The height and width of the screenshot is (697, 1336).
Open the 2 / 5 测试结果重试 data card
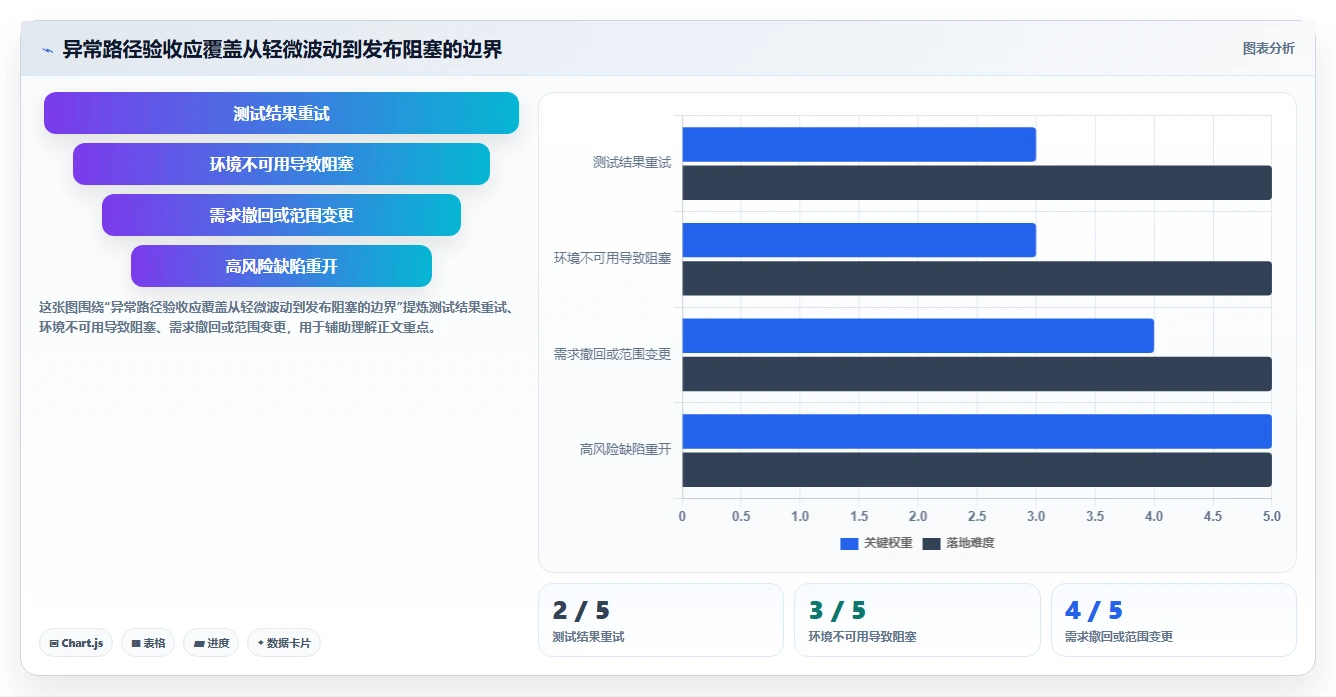point(661,620)
